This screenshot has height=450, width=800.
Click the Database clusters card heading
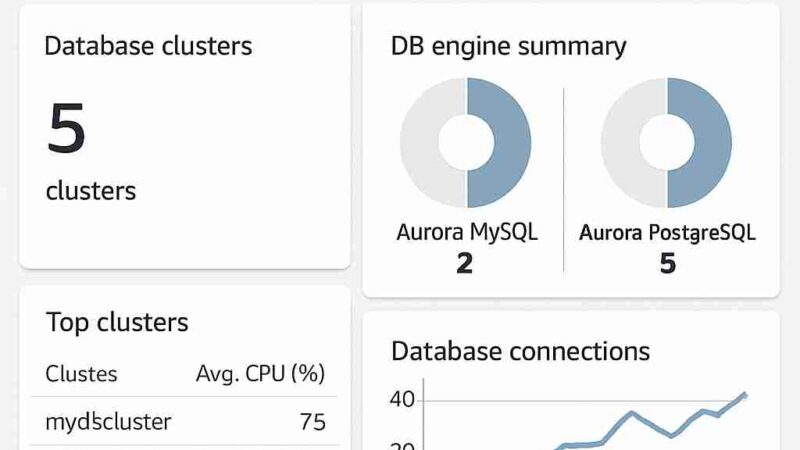coord(148,46)
